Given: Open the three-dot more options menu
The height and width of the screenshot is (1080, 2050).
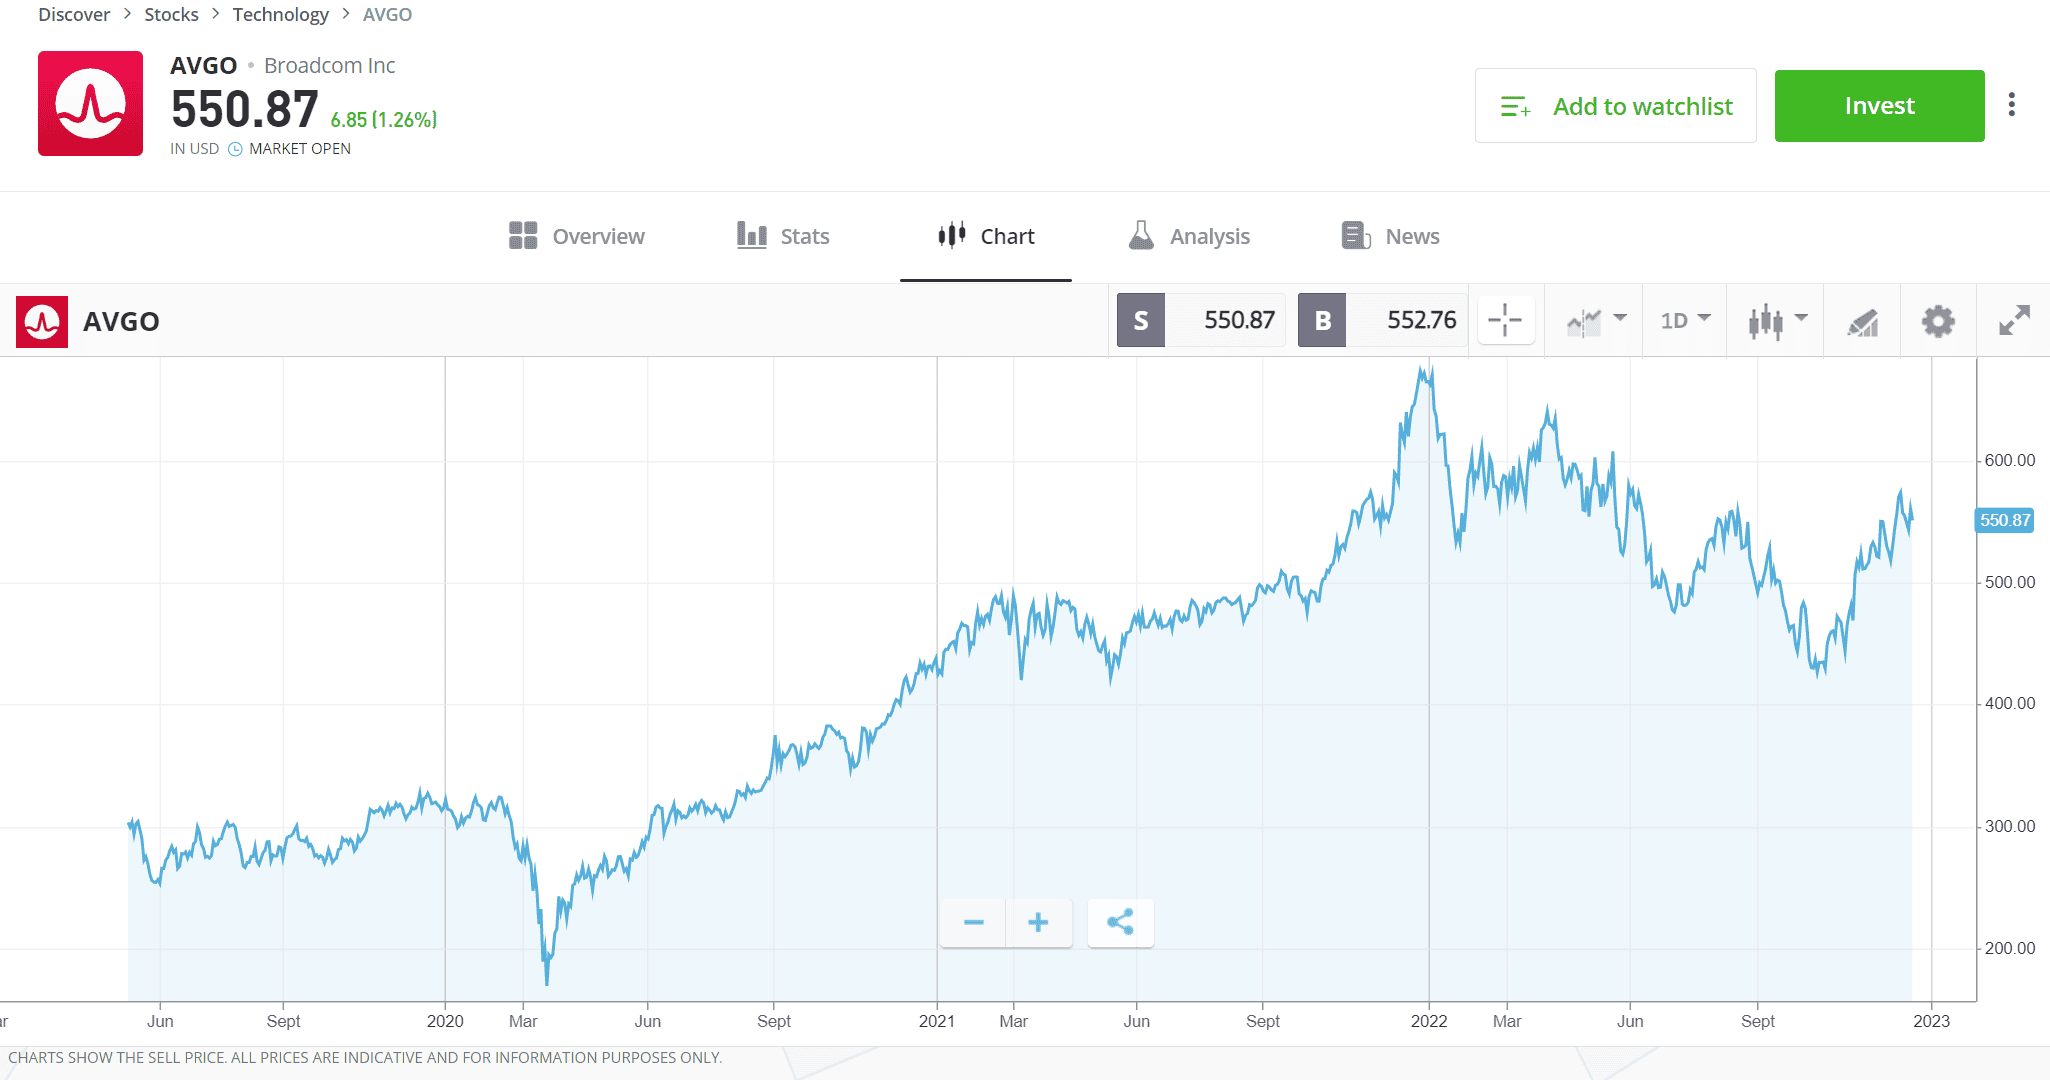Looking at the screenshot, I should [x=2011, y=105].
